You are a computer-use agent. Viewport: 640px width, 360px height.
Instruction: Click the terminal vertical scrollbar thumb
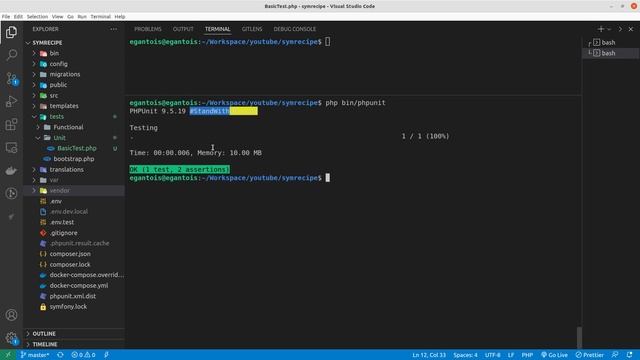579,337
